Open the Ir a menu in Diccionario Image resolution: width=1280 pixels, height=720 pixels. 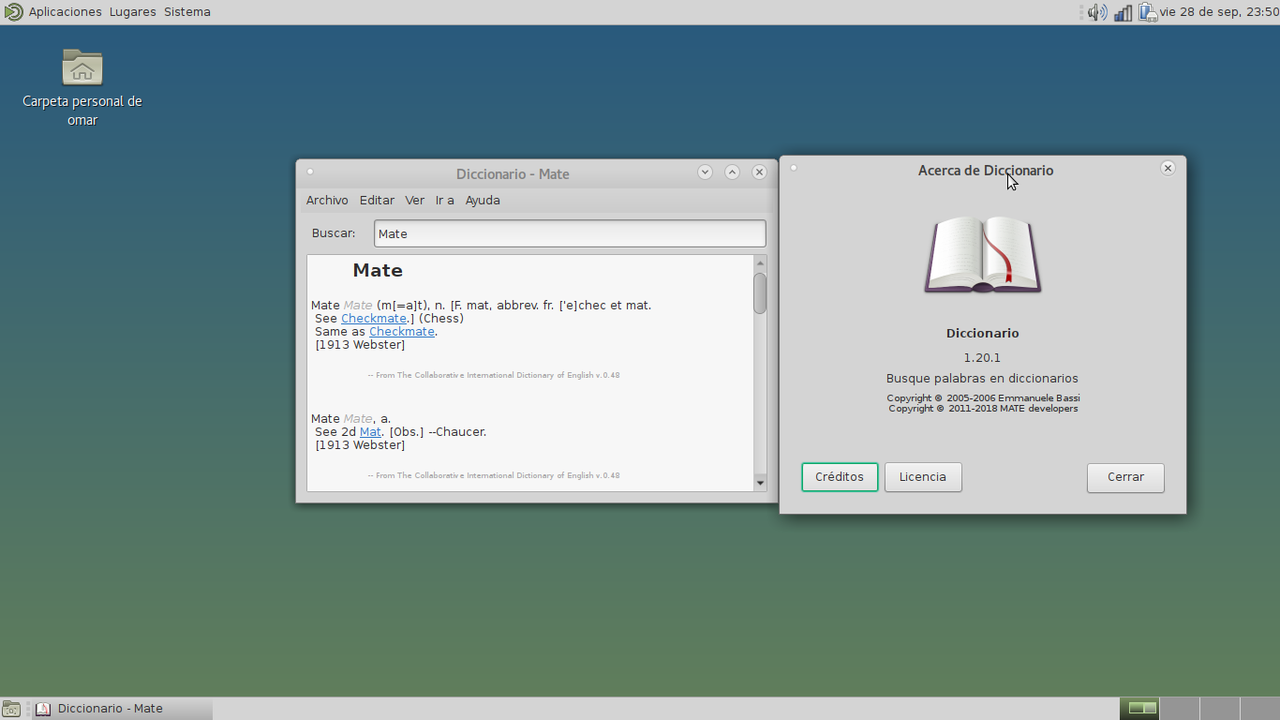(x=445, y=200)
